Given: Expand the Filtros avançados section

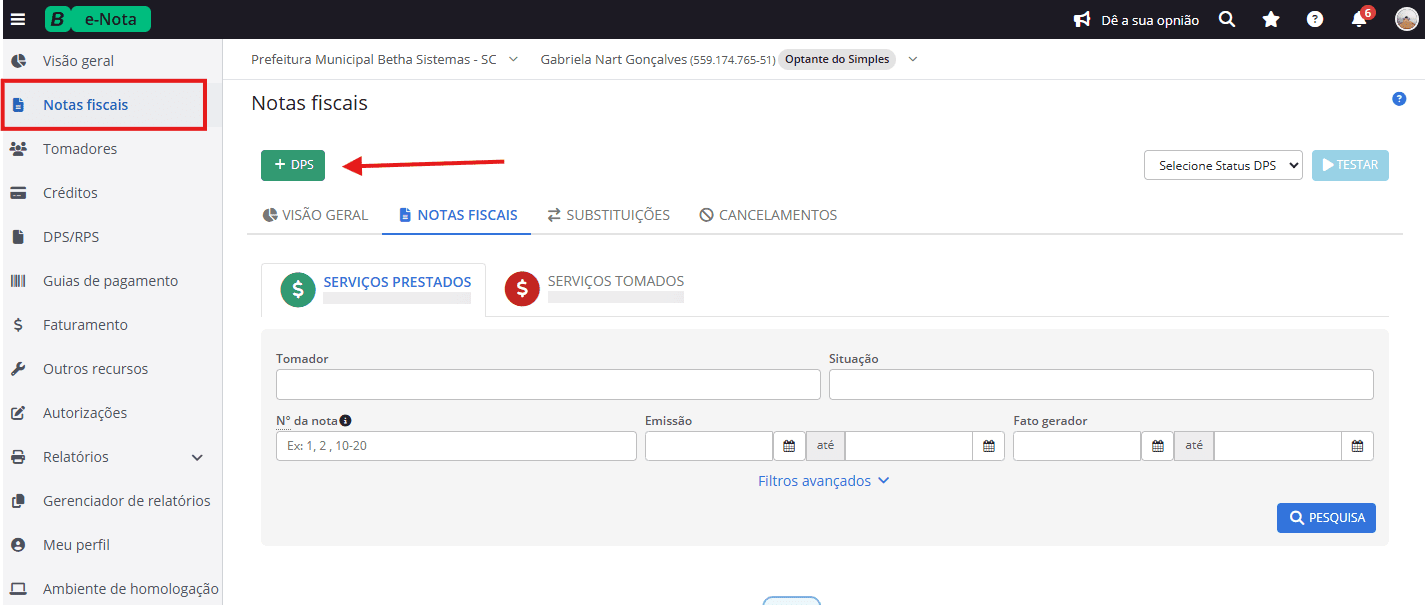Looking at the screenshot, I should coord(823,481).
